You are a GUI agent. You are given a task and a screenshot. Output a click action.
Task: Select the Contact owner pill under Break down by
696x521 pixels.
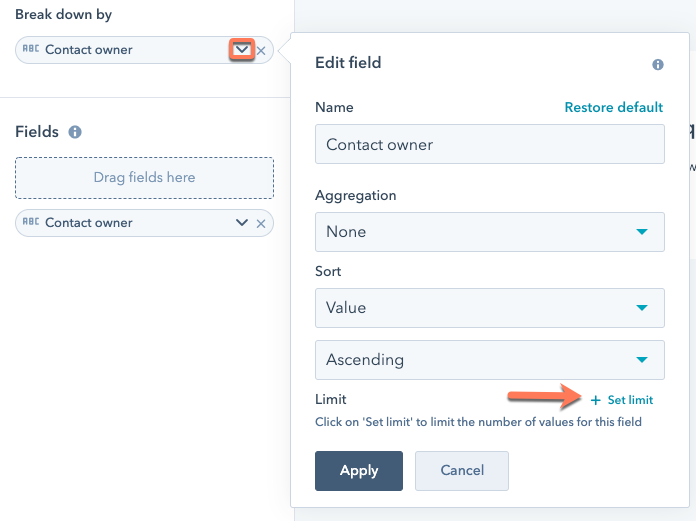pyautogui.click(x=144, y=50)
